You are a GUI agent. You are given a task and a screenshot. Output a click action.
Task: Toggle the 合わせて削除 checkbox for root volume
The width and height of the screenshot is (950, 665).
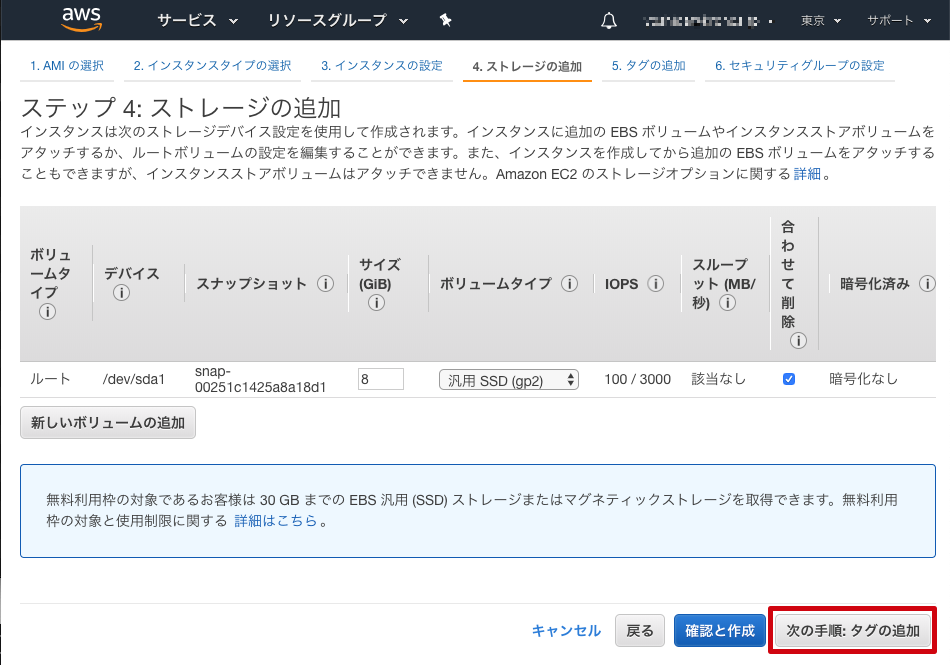[788, 379]
